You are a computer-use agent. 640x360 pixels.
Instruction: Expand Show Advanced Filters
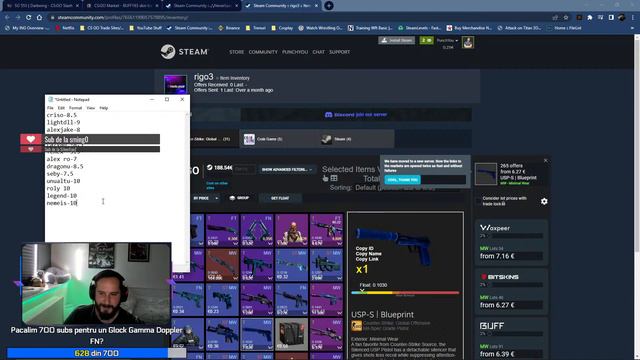pos(287,169)
